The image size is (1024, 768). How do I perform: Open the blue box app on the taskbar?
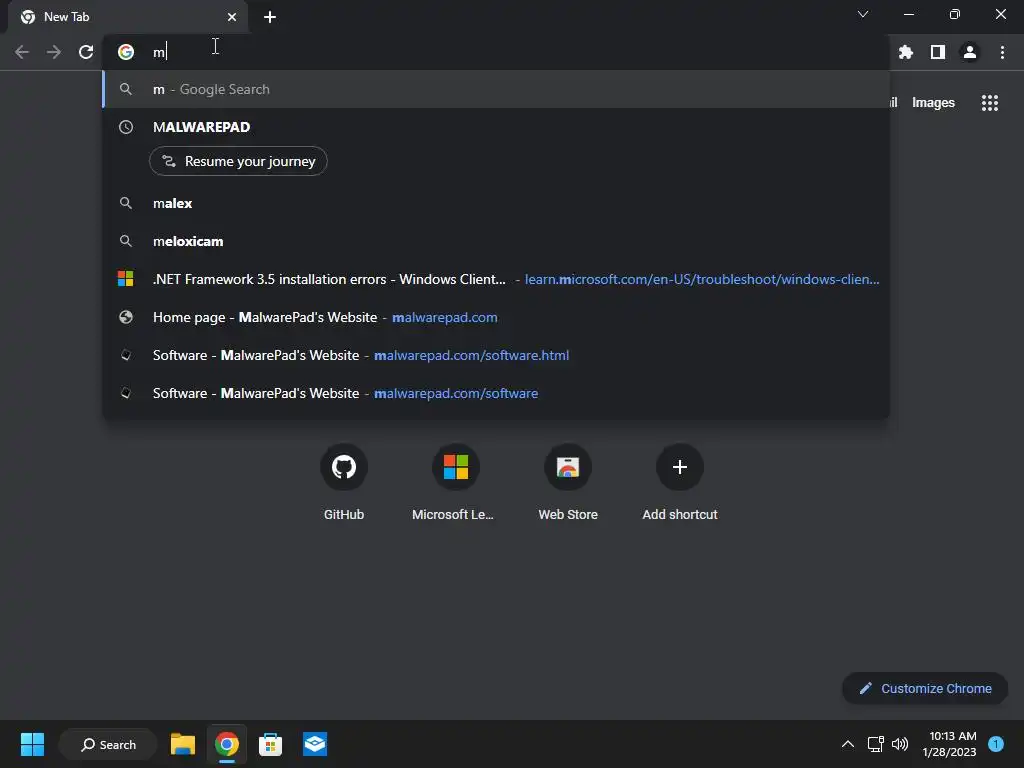point(315,744)
